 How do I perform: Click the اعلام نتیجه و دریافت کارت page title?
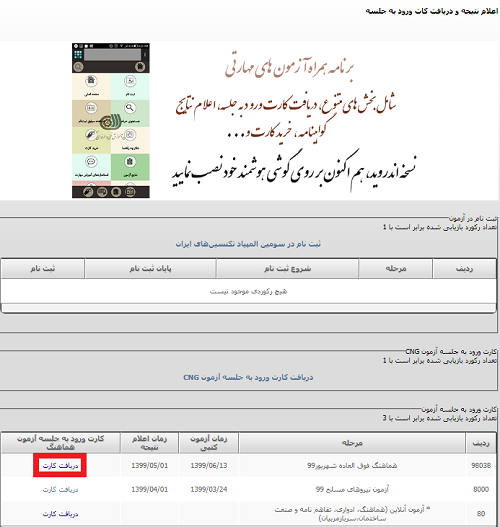432,11
